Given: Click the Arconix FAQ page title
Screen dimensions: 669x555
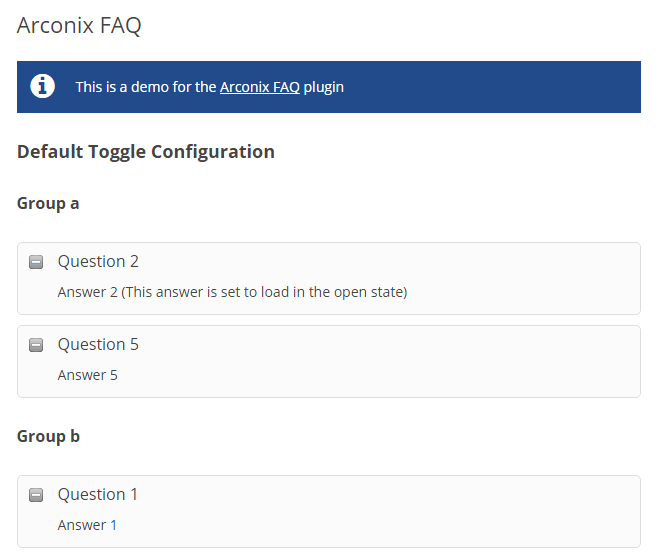Looking at the screenshot, I should point(79,26).
